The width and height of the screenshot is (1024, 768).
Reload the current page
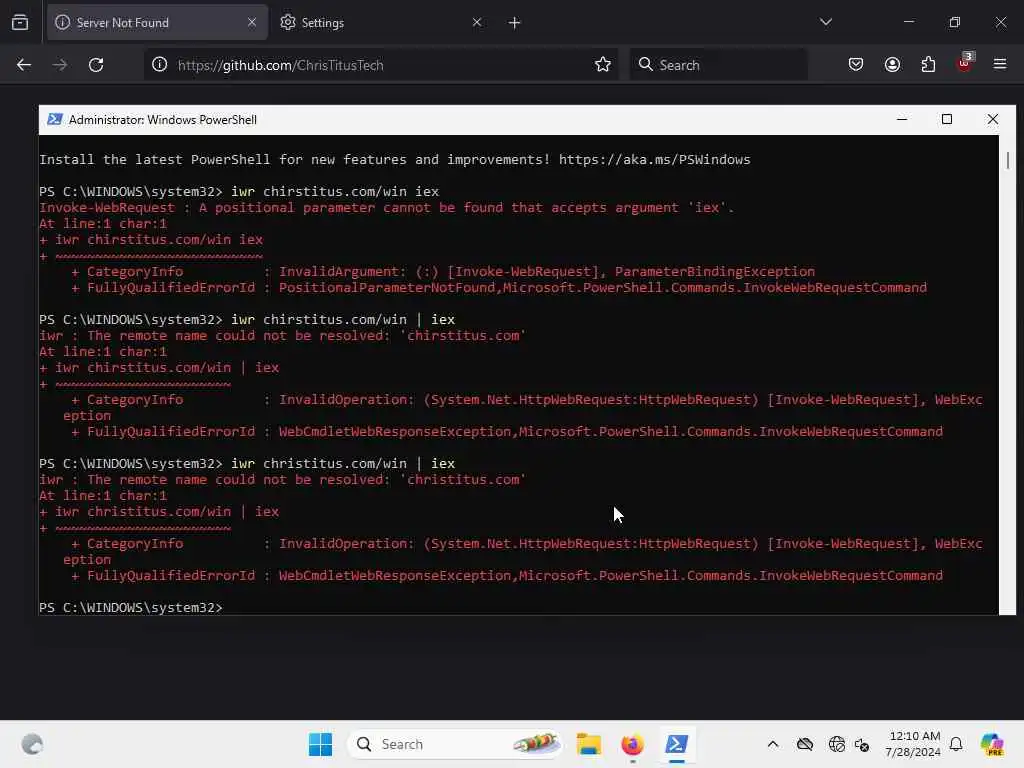tap(96, 65)
